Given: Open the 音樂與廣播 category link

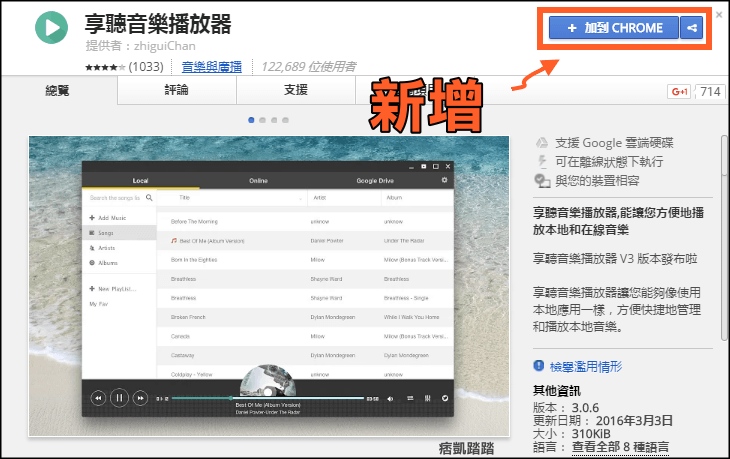Looking at the screenshot, I should 211,67.
